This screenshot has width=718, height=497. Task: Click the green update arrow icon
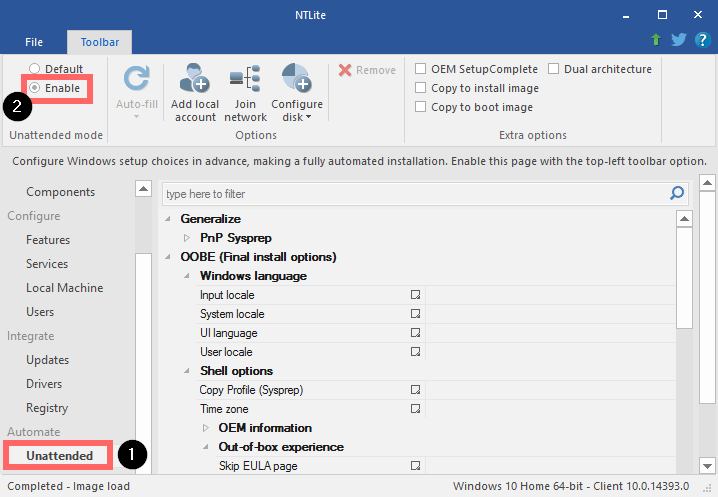pyautogui.click(x=656, y=40)
